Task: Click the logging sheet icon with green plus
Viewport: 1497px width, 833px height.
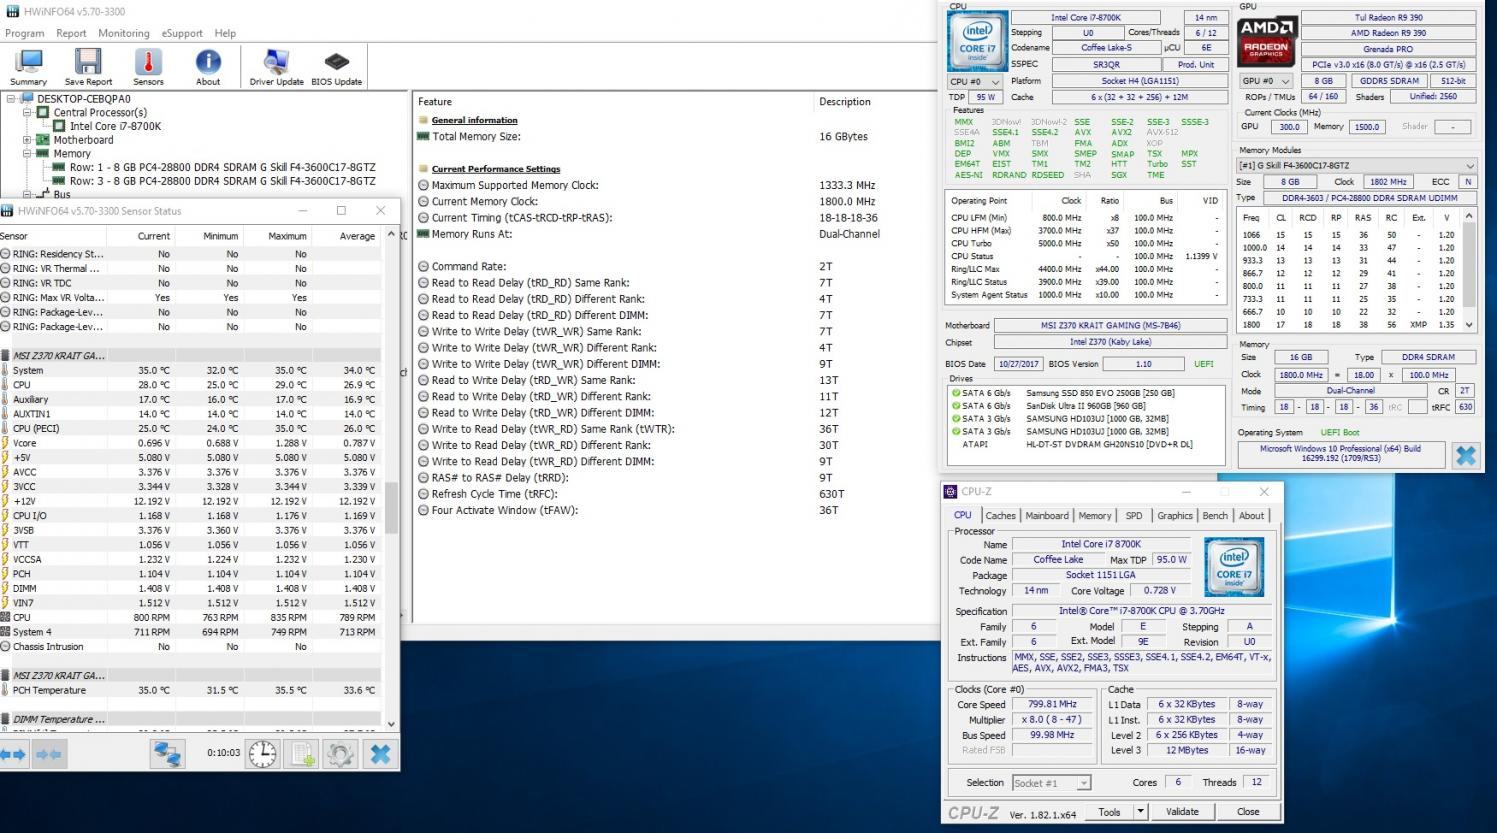Action: [302, 754]
